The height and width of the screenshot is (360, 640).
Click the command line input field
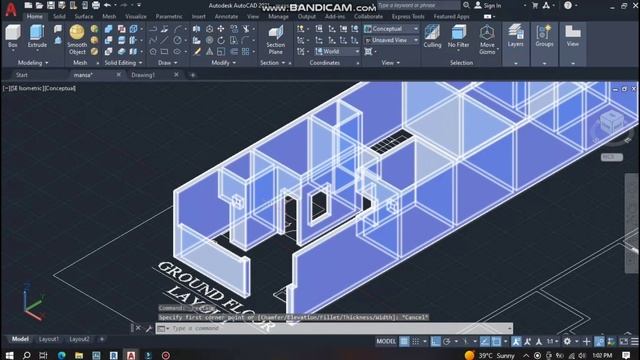[x=335, y=329]
